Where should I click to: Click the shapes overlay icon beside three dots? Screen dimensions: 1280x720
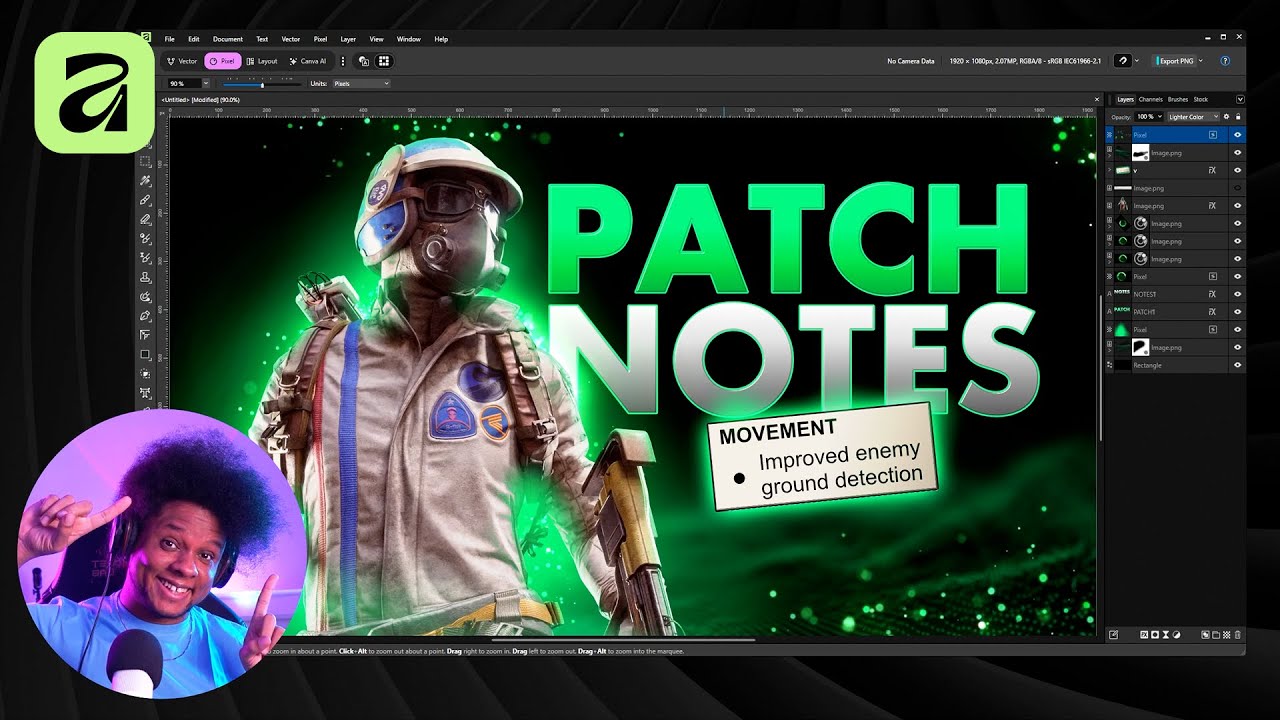[x=363, y=61]
